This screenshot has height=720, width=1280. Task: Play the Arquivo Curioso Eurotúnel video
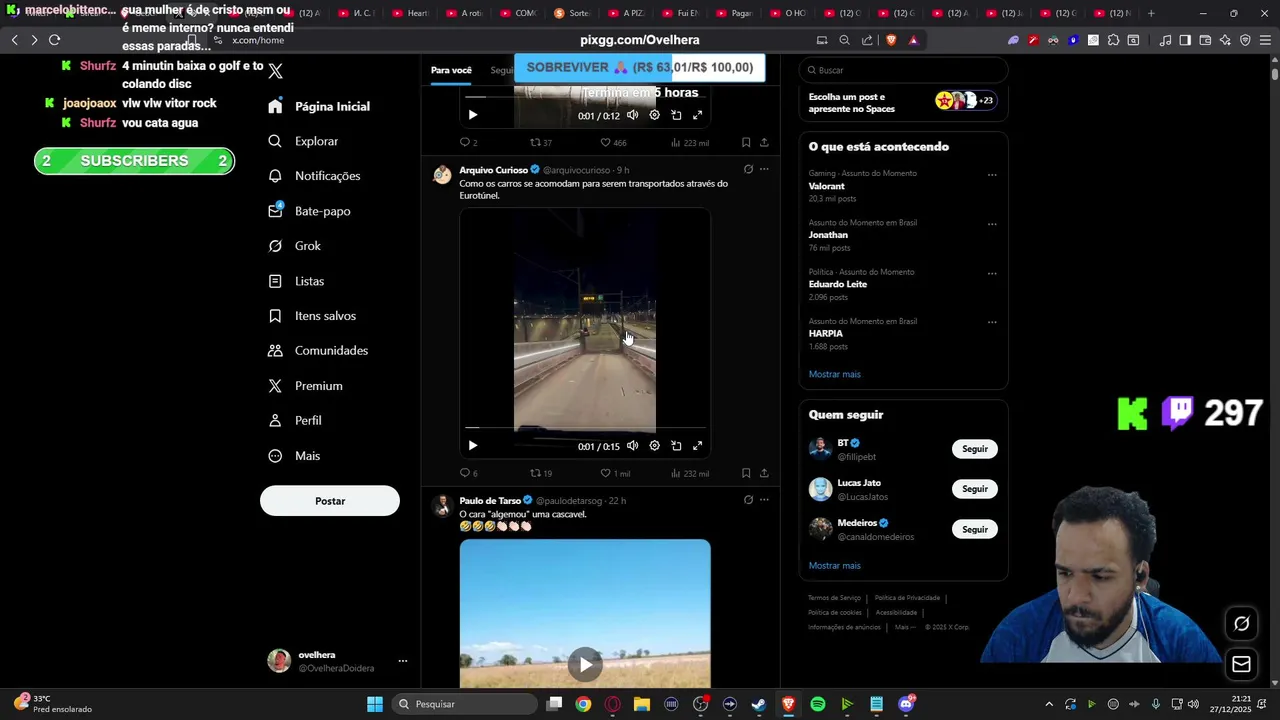coord(473,446)
